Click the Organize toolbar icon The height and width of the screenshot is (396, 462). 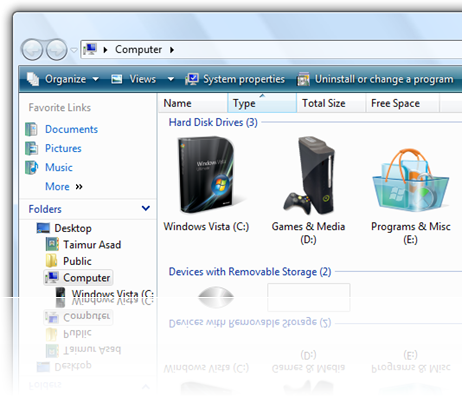click(x=33, y=79)
